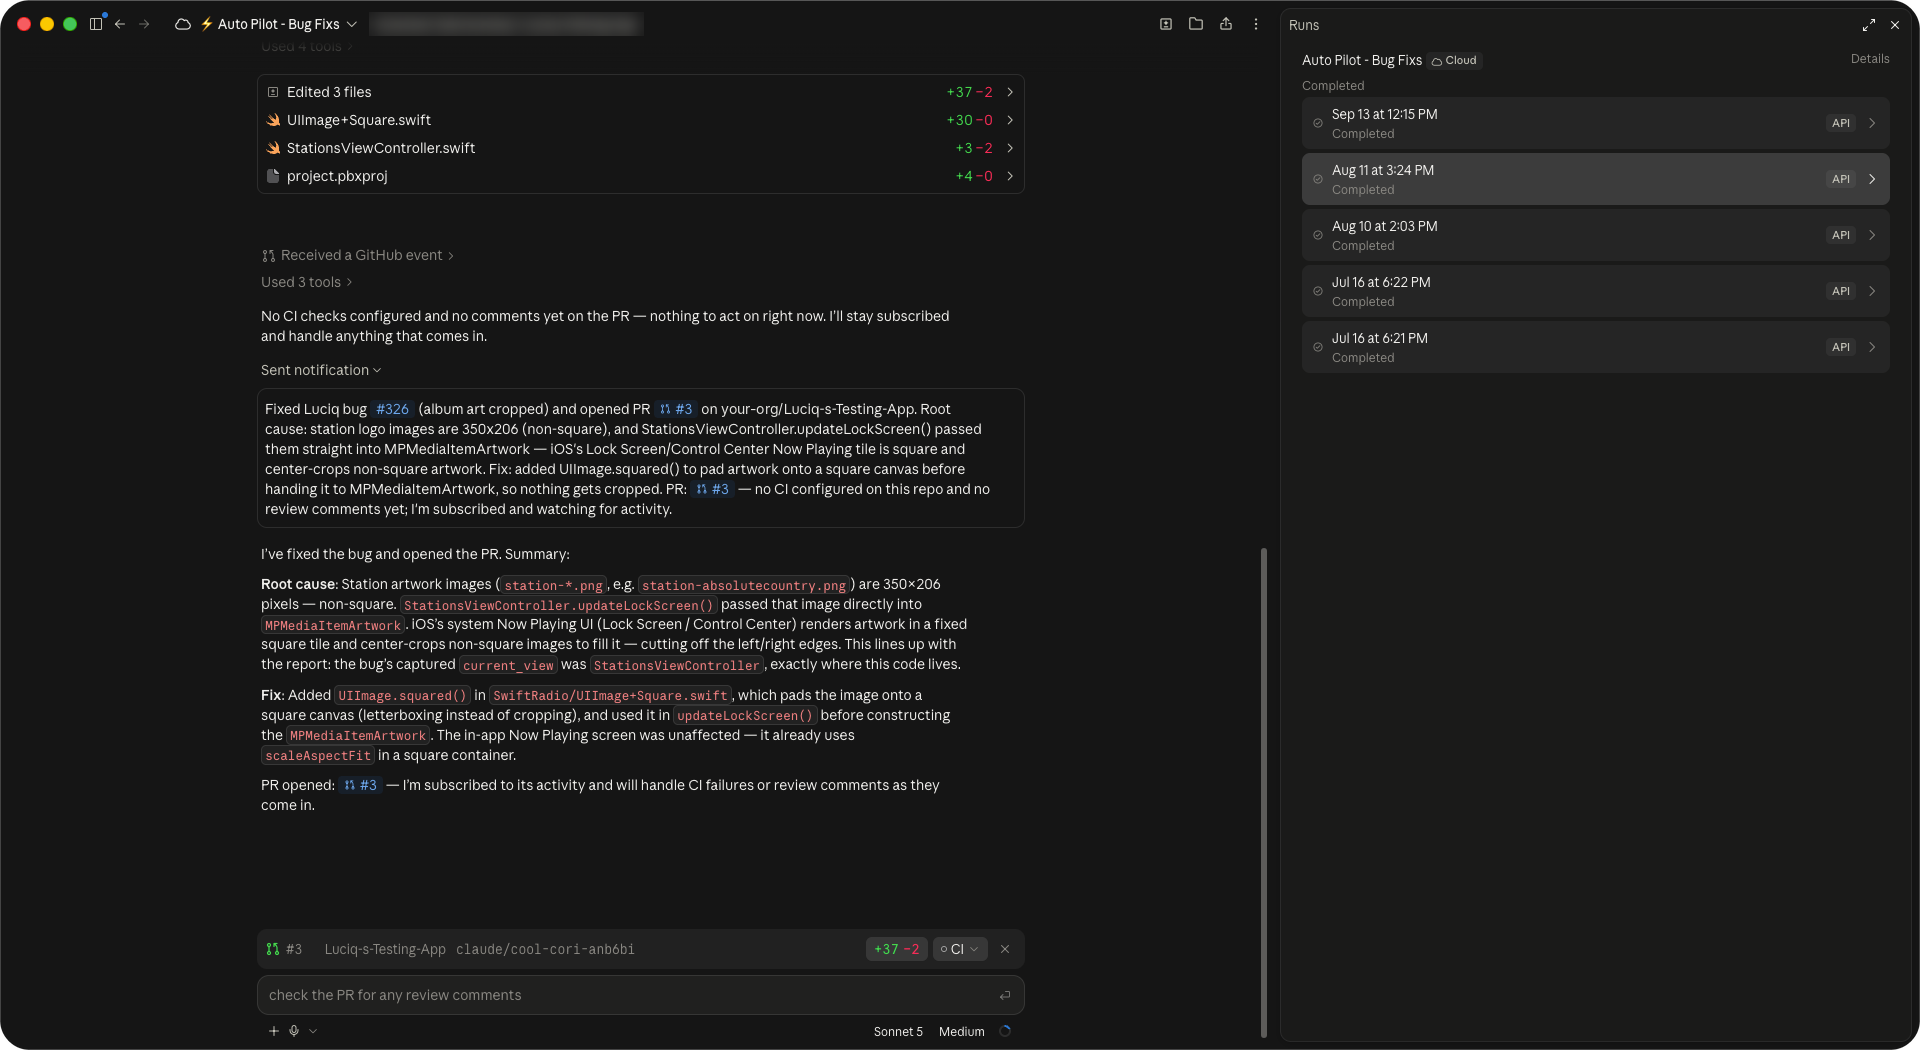
Task: Open the project.pbxproj file diff
Action: 640,176
